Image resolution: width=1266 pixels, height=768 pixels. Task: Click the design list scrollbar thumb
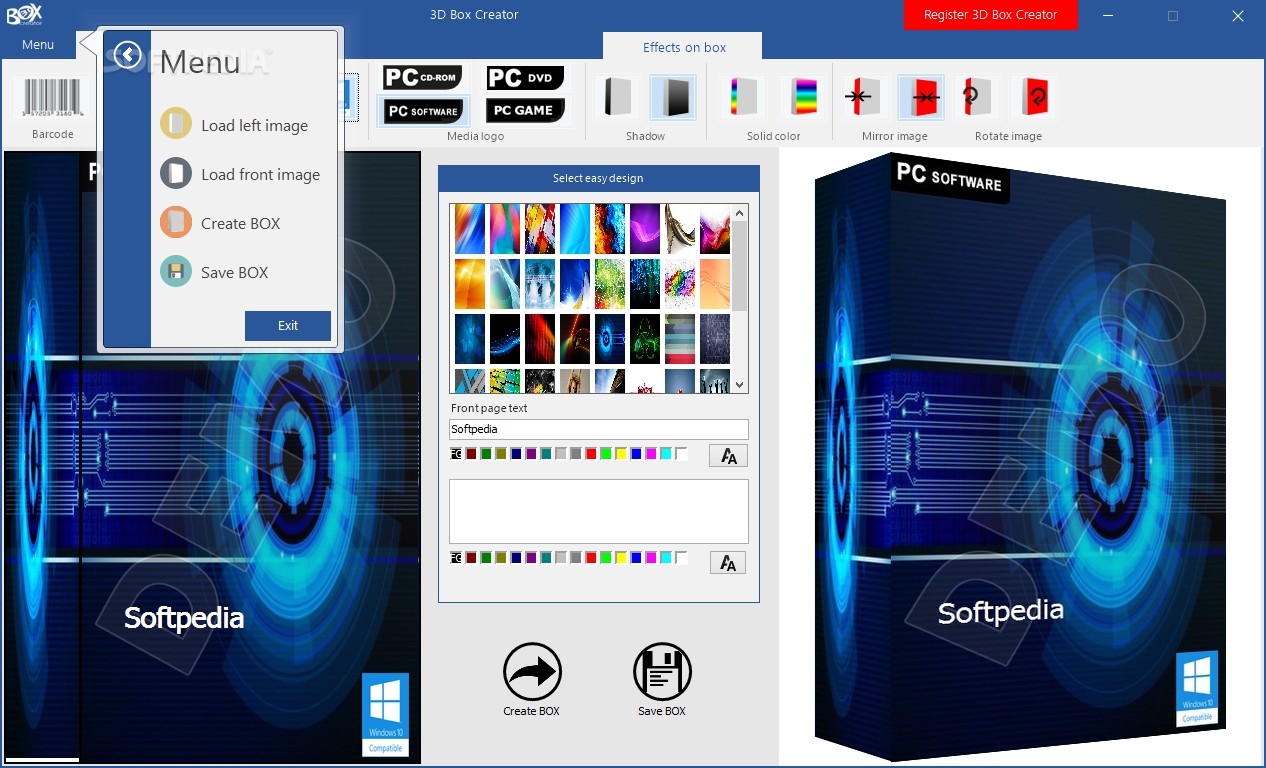click(x=740, y=266)
